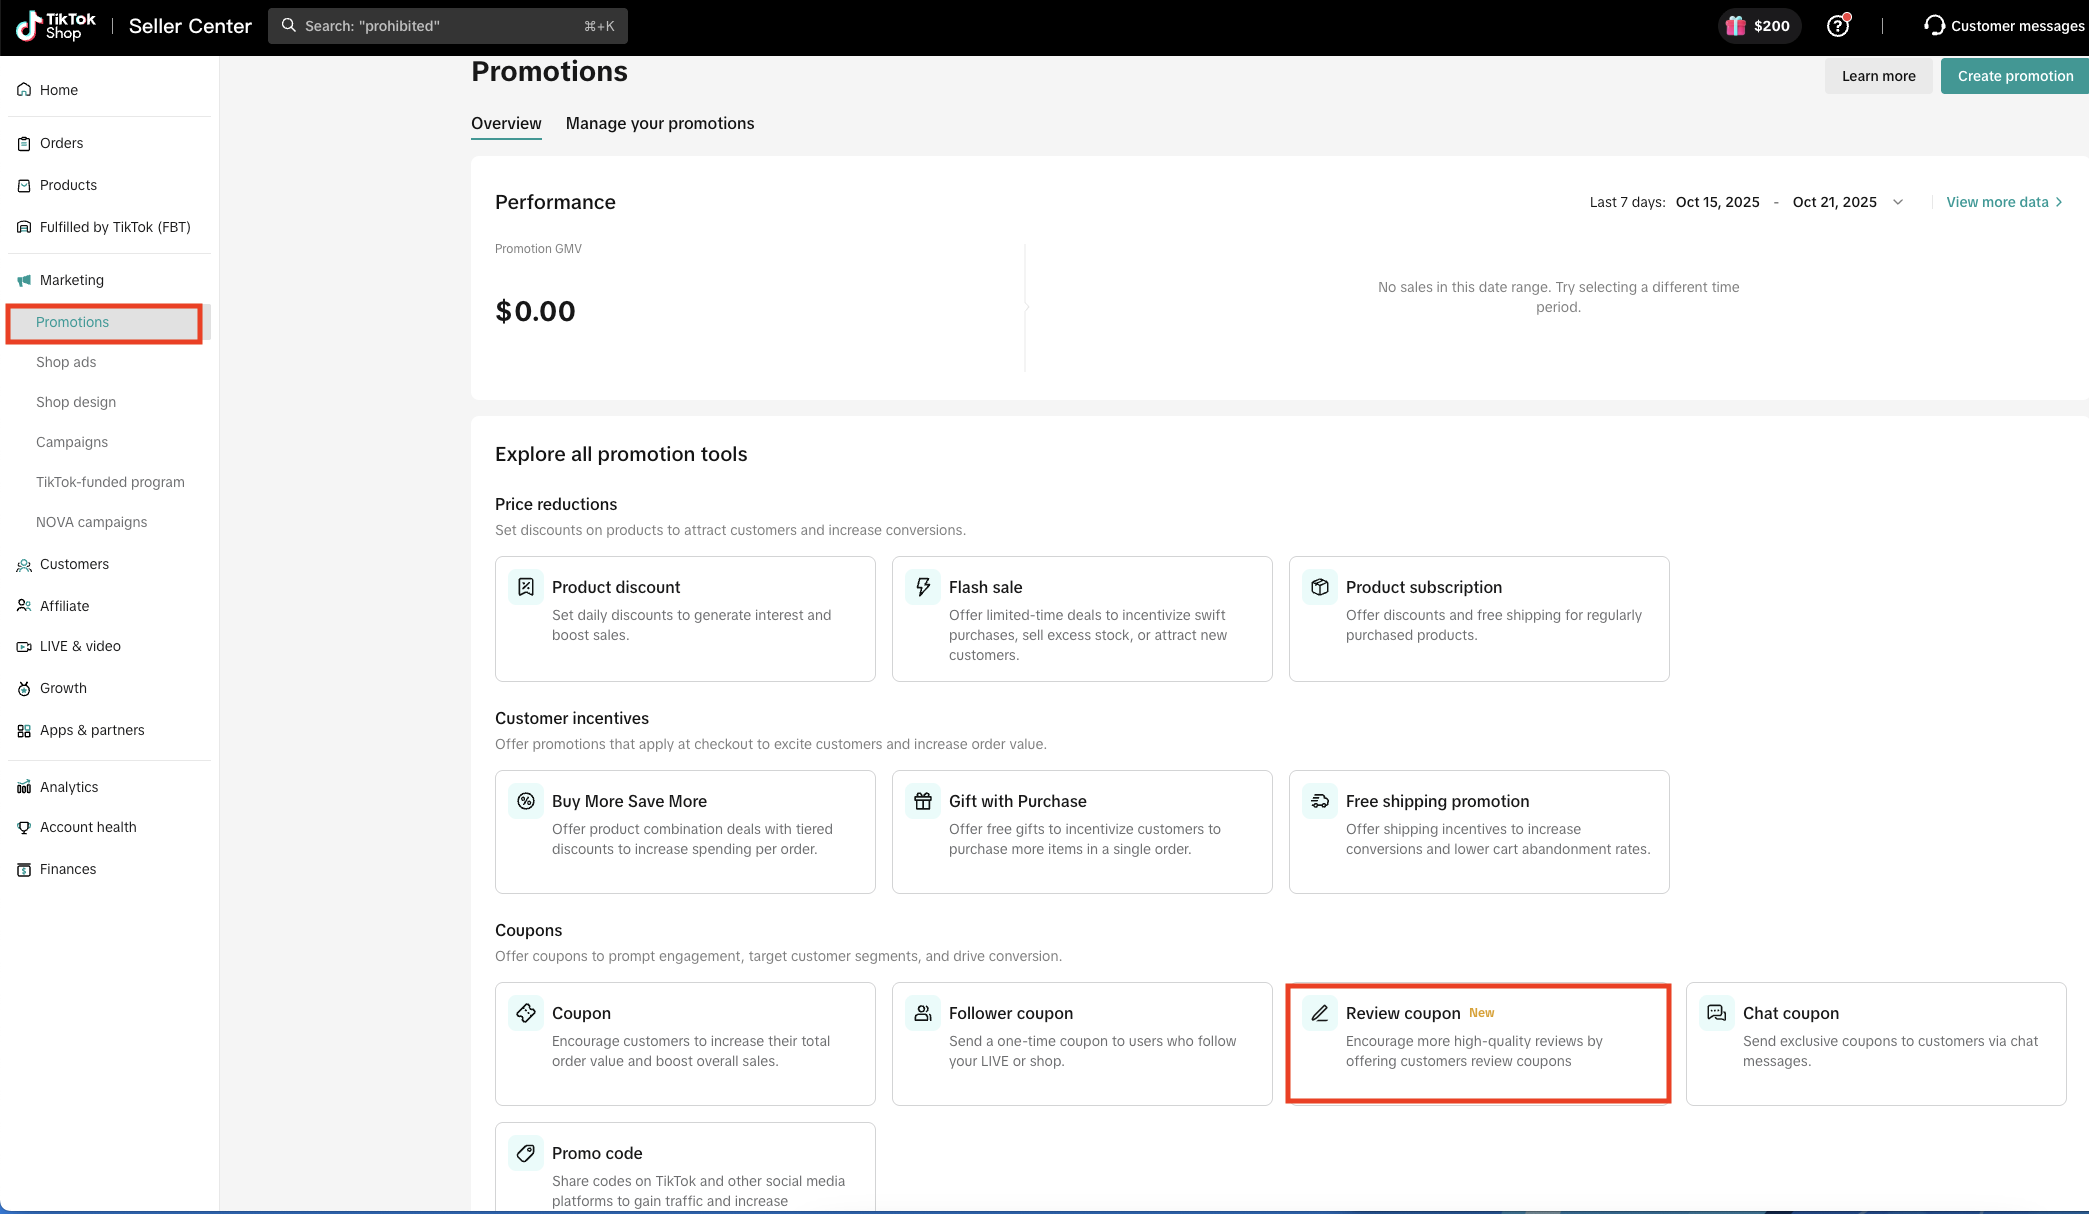2089x1214 pixels.
Task: Click the $200 gift reward icon
Action: click(x=1736, y=26)
